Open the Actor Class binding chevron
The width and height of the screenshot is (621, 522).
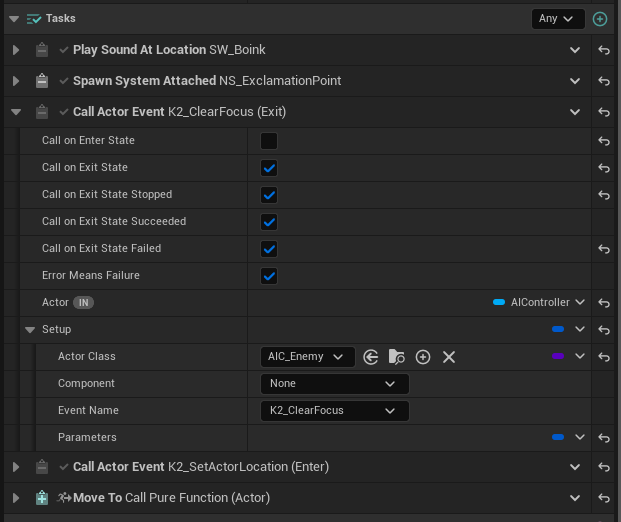pyautogui.click(x=579, y=356)
